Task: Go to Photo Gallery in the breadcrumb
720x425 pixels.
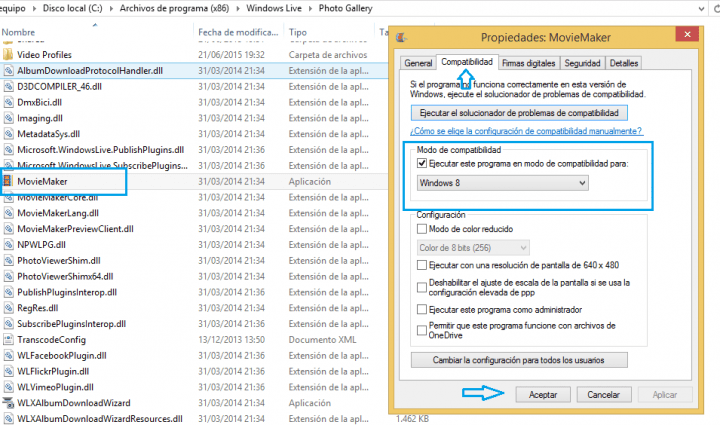Action: point(345,8)
